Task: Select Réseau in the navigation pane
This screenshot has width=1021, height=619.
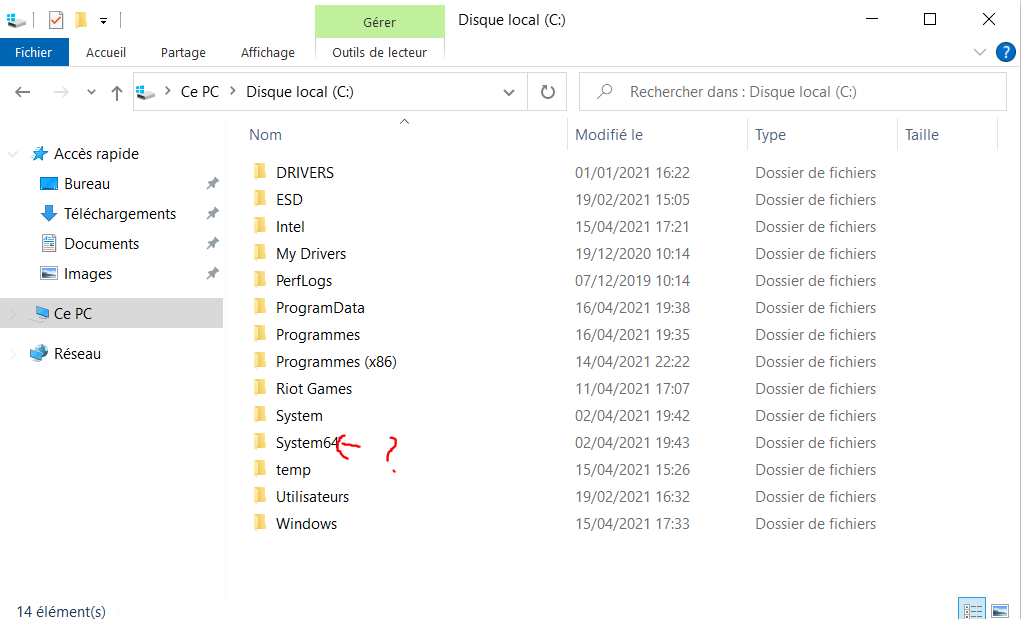Action: tap(77, 353)
